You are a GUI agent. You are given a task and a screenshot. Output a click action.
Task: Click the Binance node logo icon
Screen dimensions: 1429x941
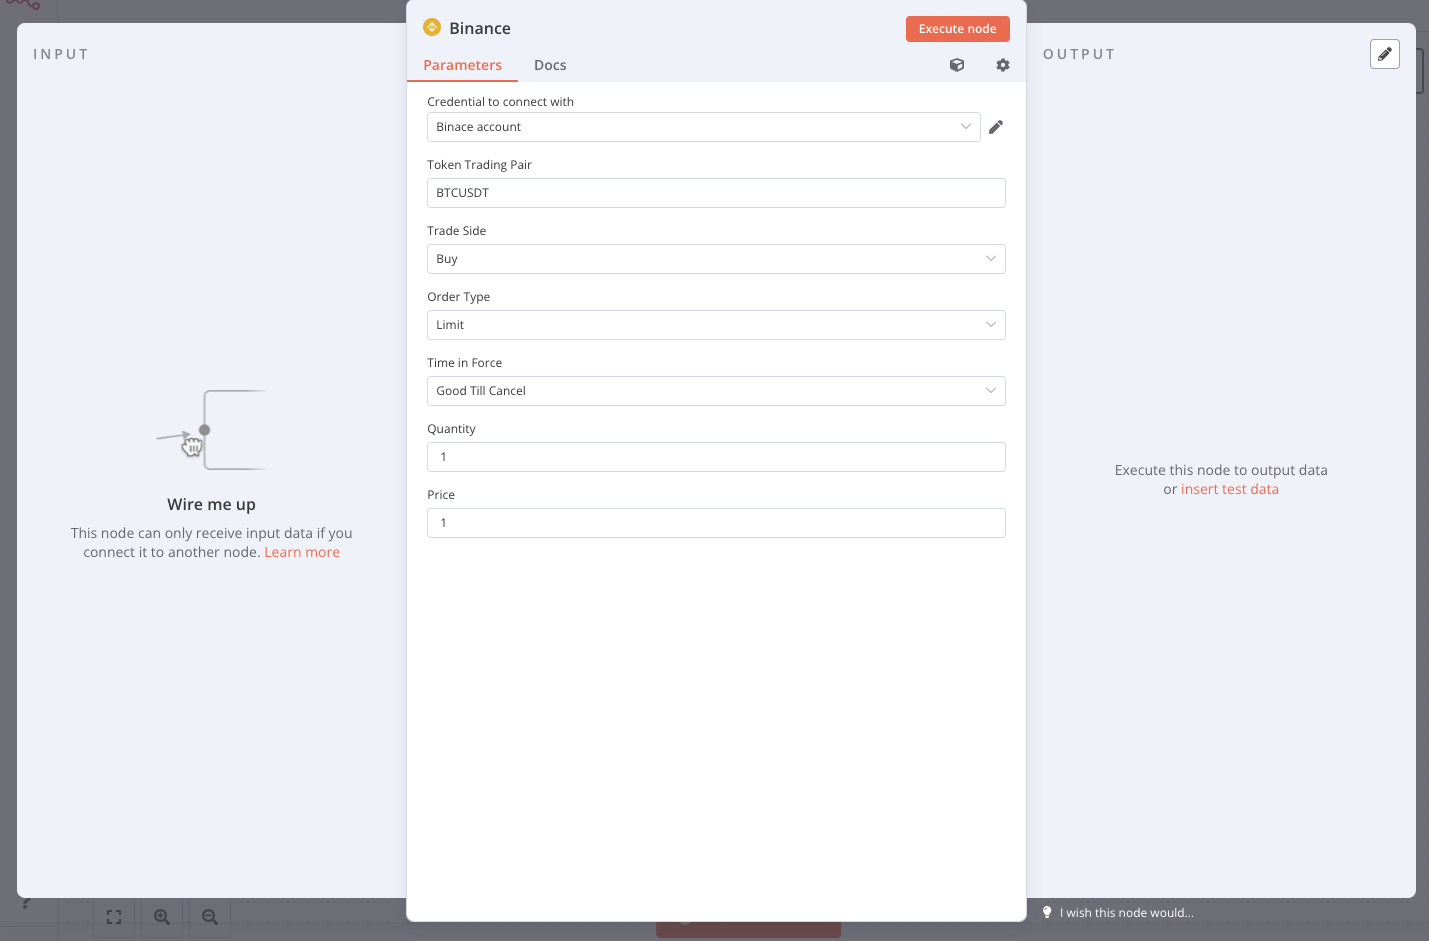click(432, 27)
